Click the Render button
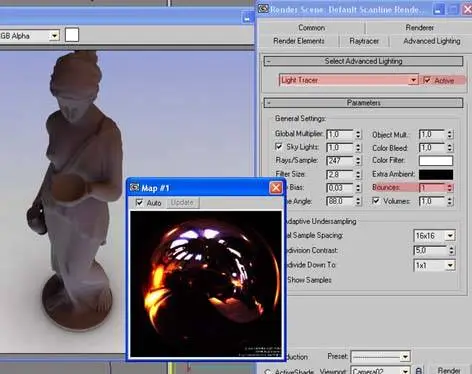Image resolution: width=472 pixels, height=374 pixels. (x=449, y=370)
